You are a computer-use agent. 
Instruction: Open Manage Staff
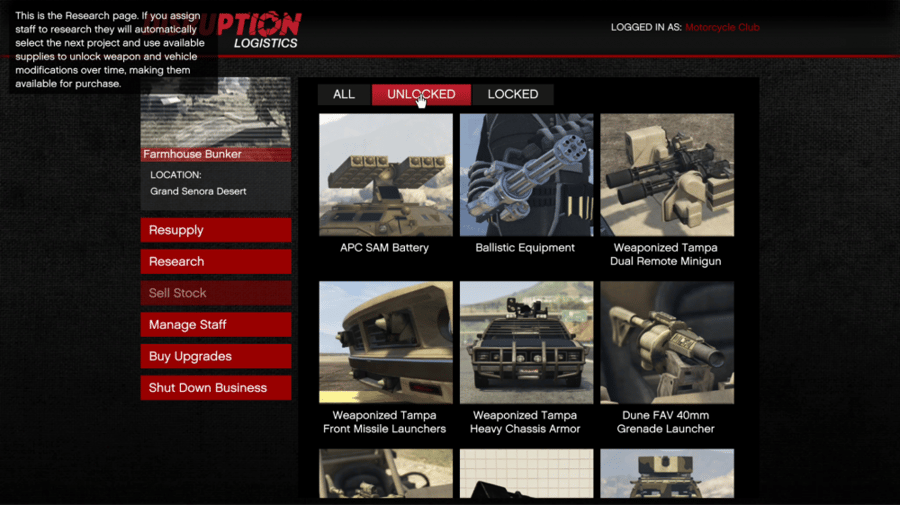tap(216, 325)
